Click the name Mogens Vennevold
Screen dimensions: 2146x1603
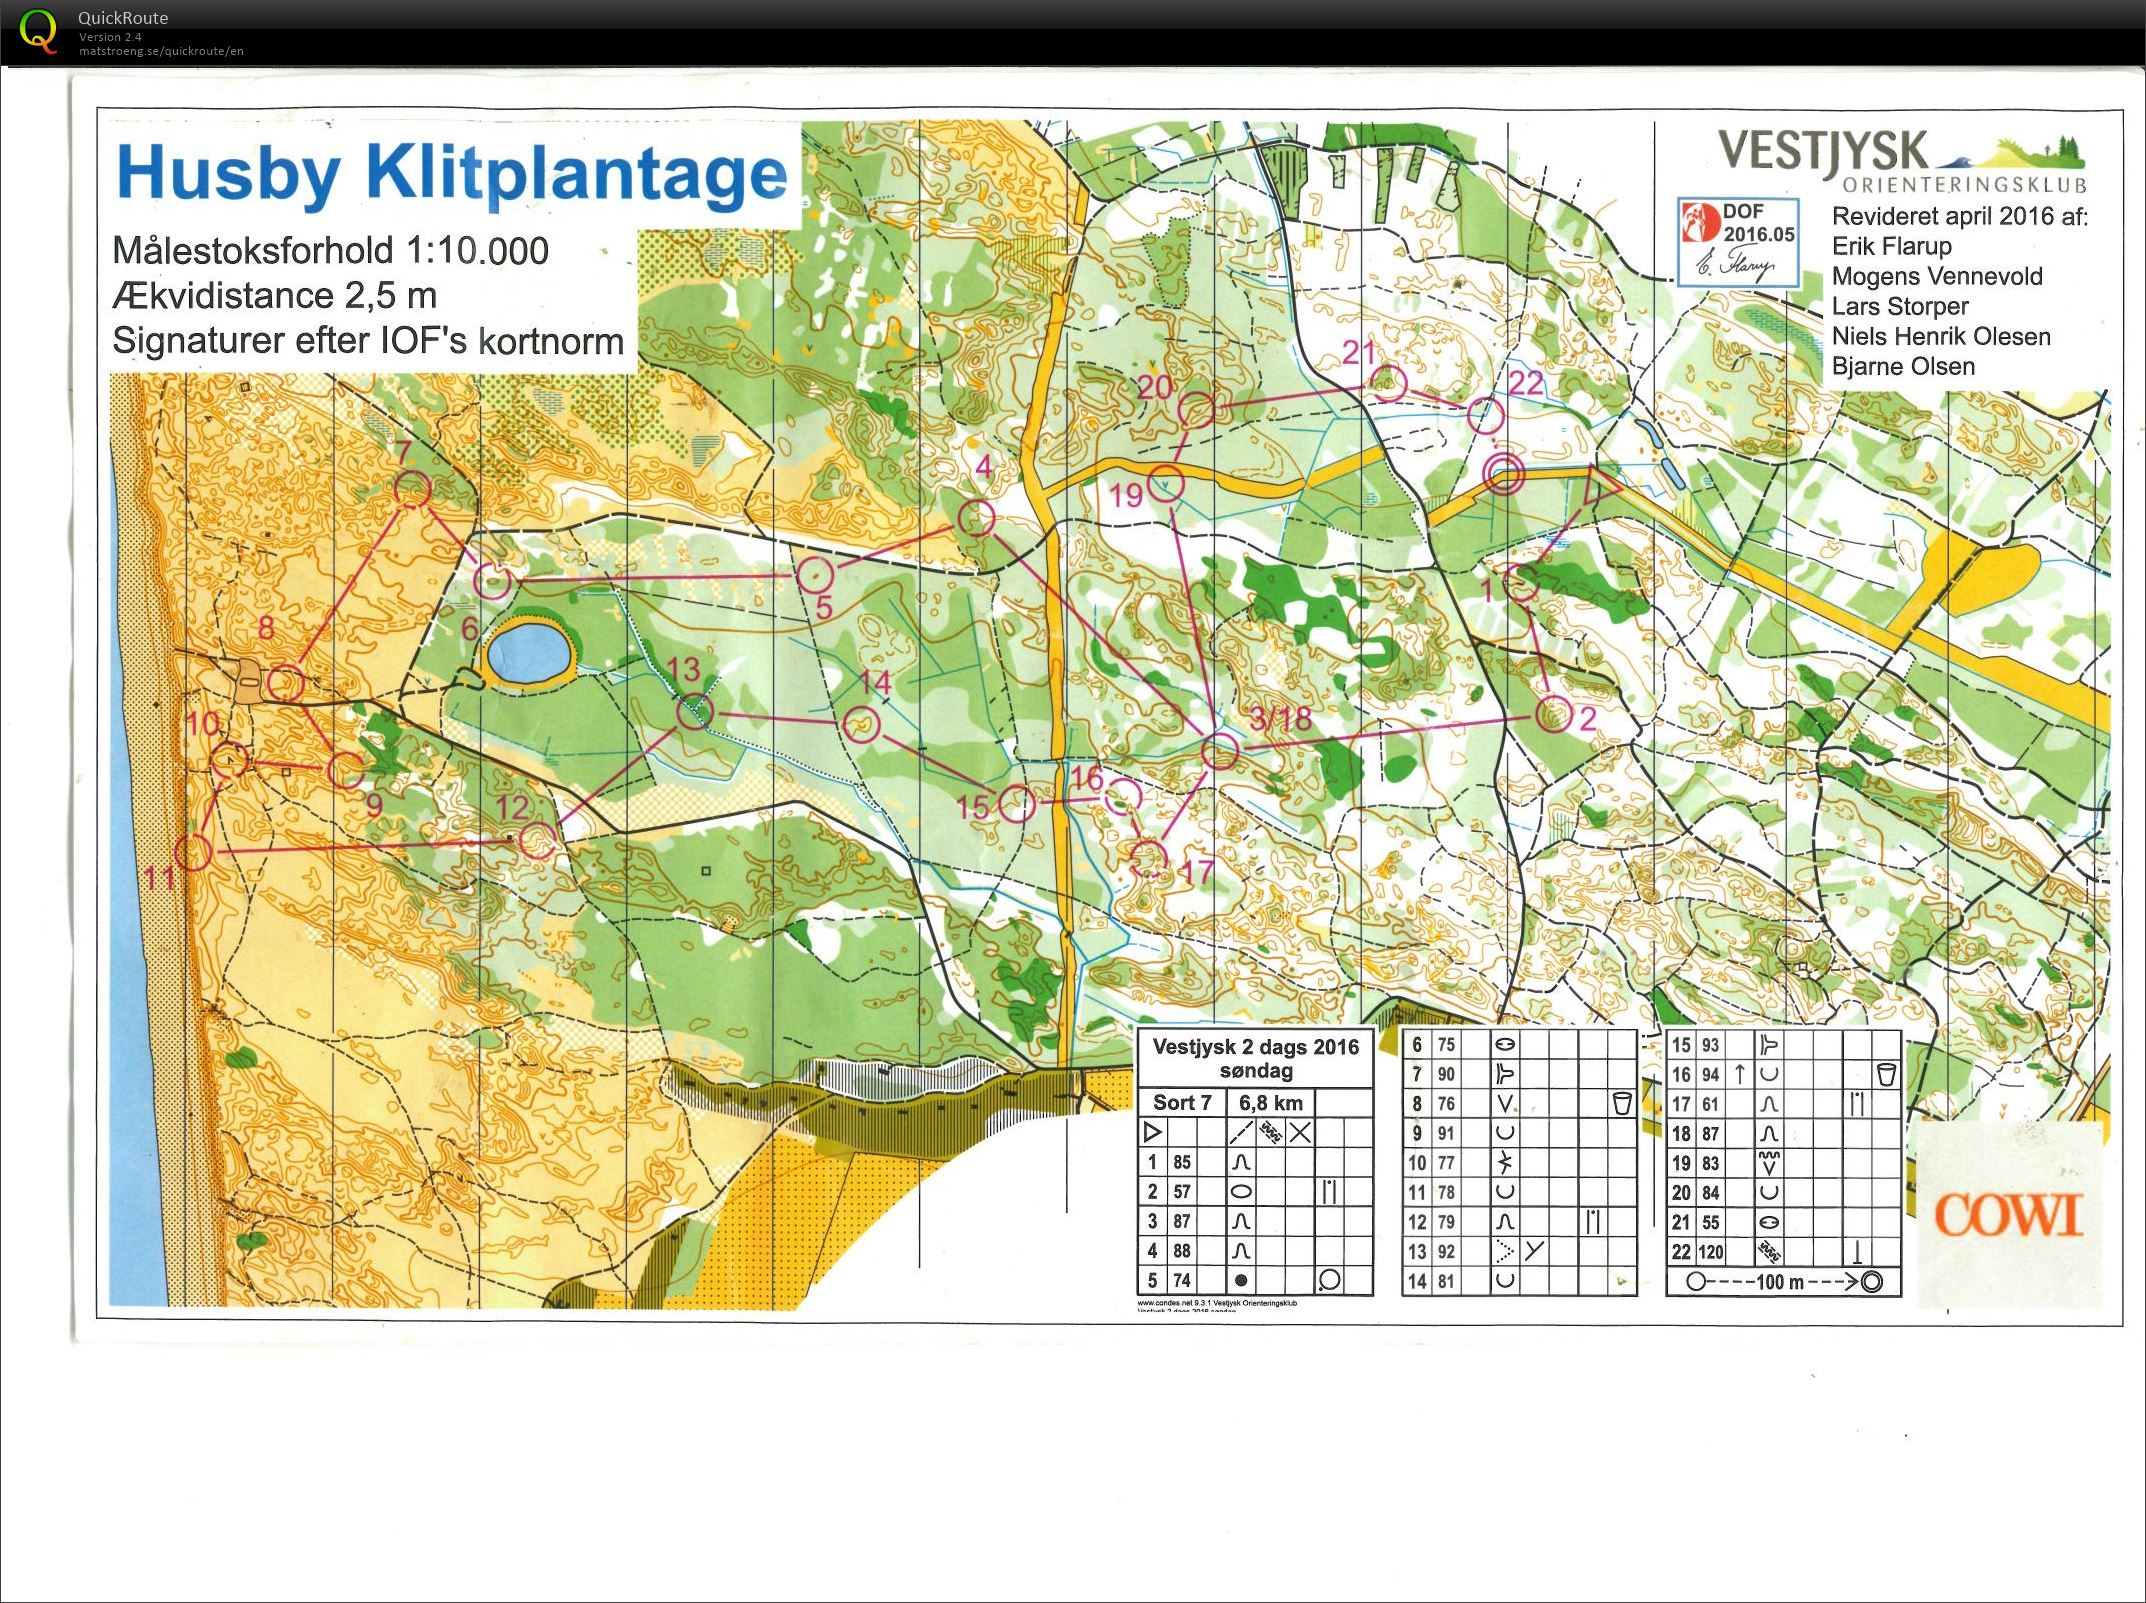(1937, 276)
